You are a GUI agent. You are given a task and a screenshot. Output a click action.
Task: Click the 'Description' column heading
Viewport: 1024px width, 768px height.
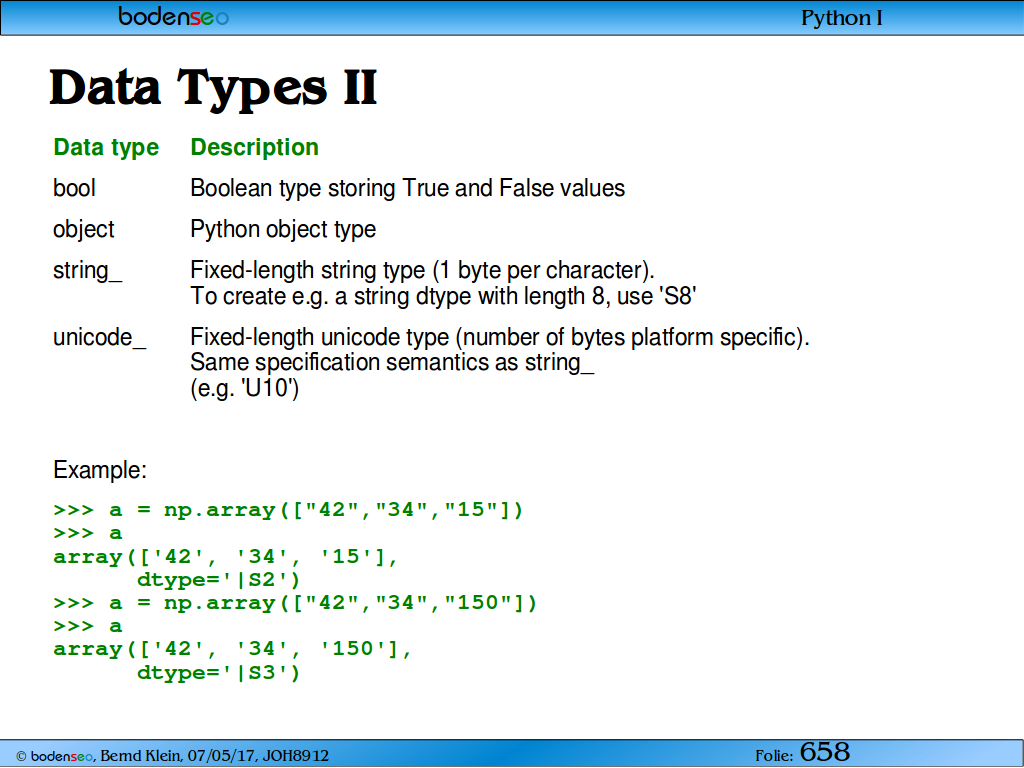pyautogui.click(x=254, y=148)
